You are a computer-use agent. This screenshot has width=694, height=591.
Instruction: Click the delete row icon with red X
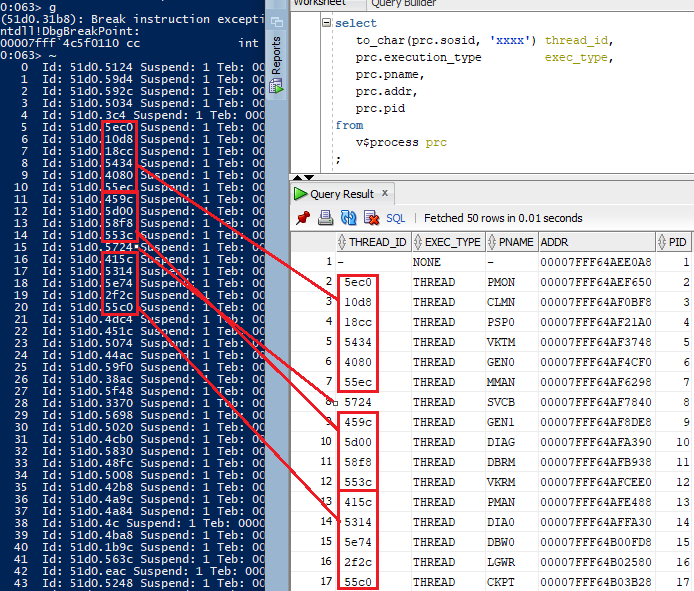[371, 218]
